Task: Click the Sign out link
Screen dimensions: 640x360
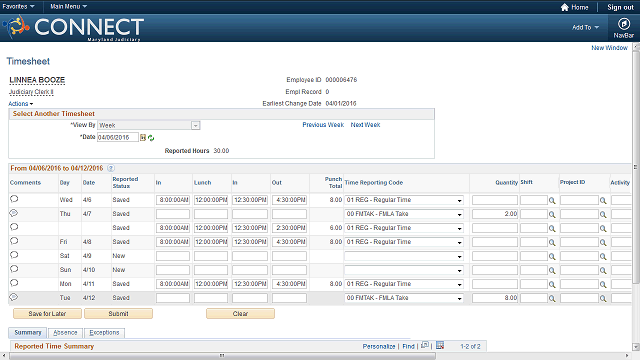Action: [x=620, y=7]
